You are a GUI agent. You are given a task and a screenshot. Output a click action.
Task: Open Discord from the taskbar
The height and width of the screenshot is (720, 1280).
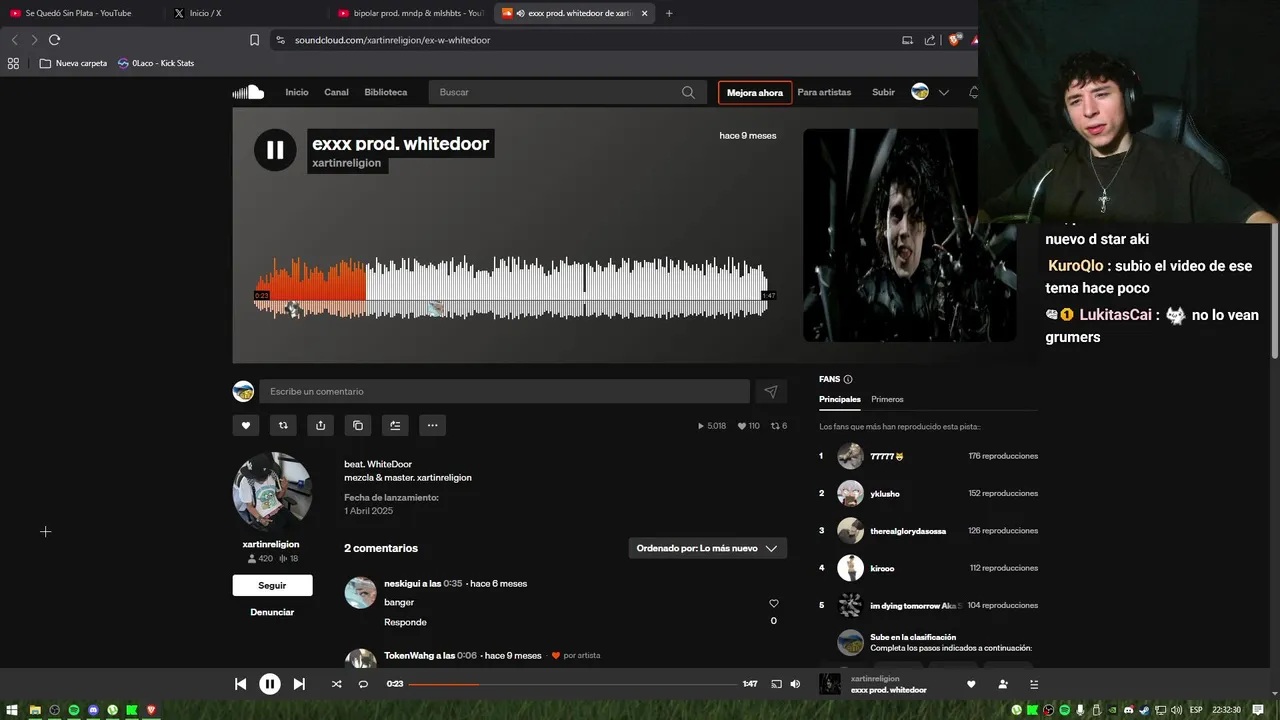click(x=93, y=710)
